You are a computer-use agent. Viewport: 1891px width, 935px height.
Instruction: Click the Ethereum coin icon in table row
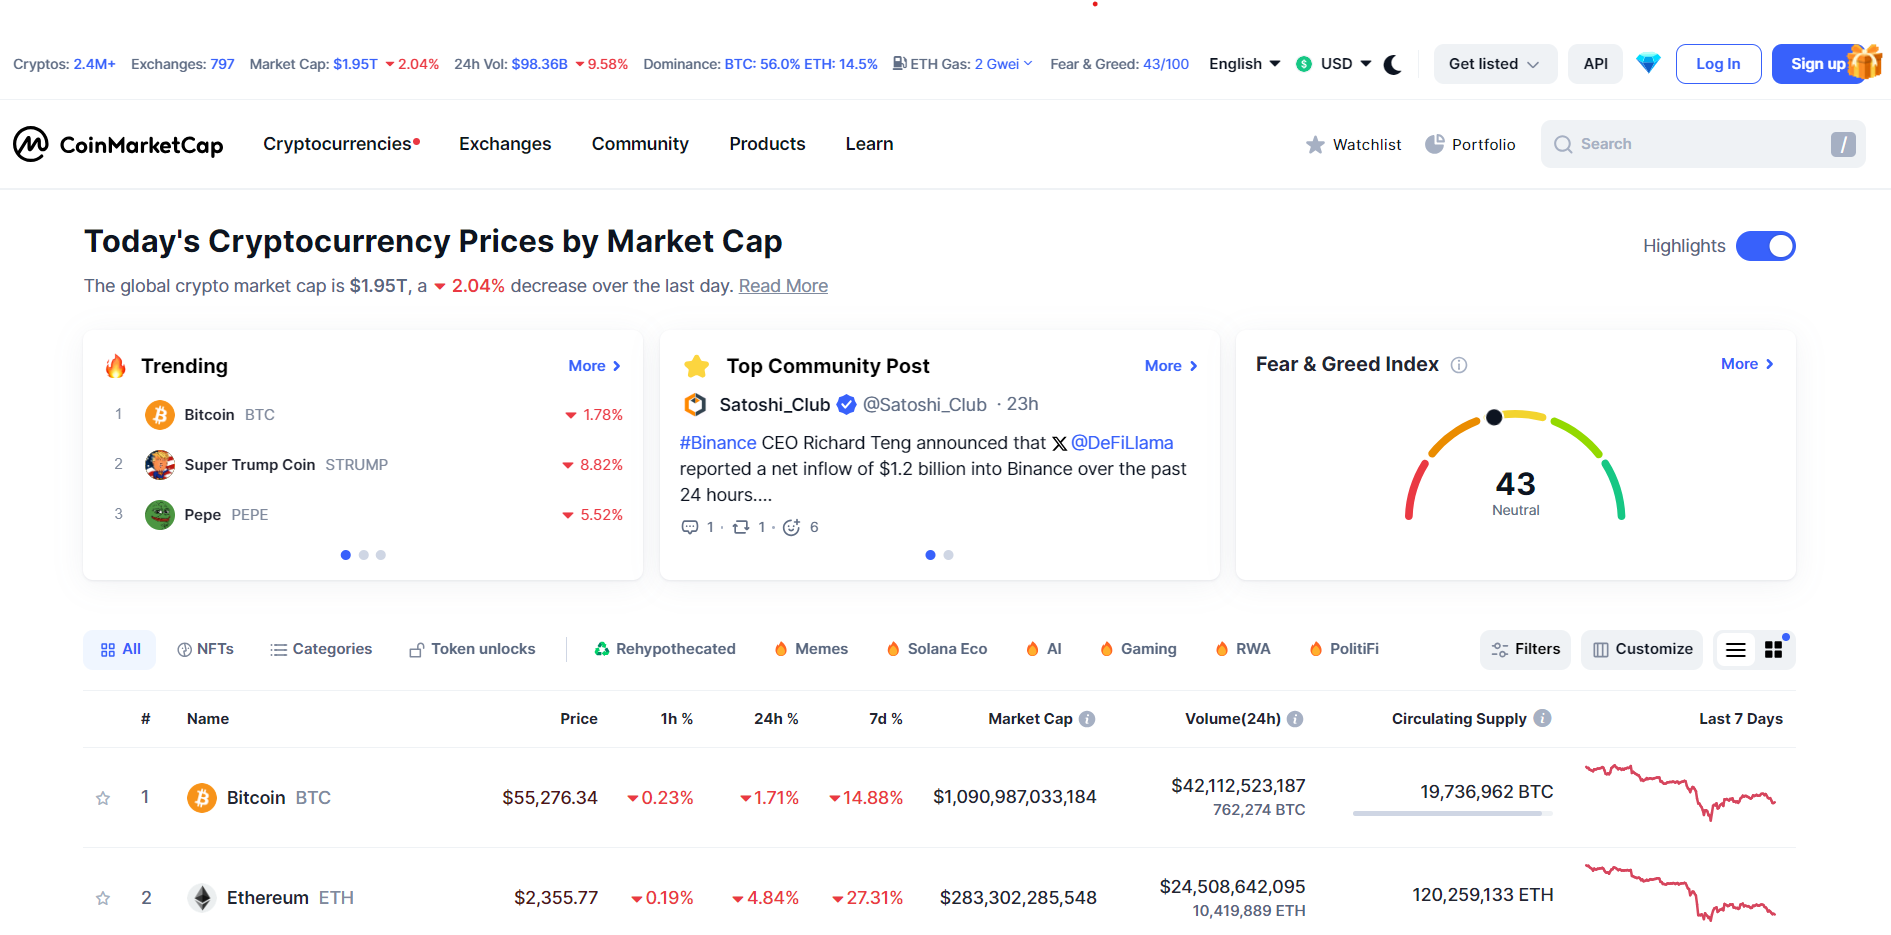tap(202, 898)
